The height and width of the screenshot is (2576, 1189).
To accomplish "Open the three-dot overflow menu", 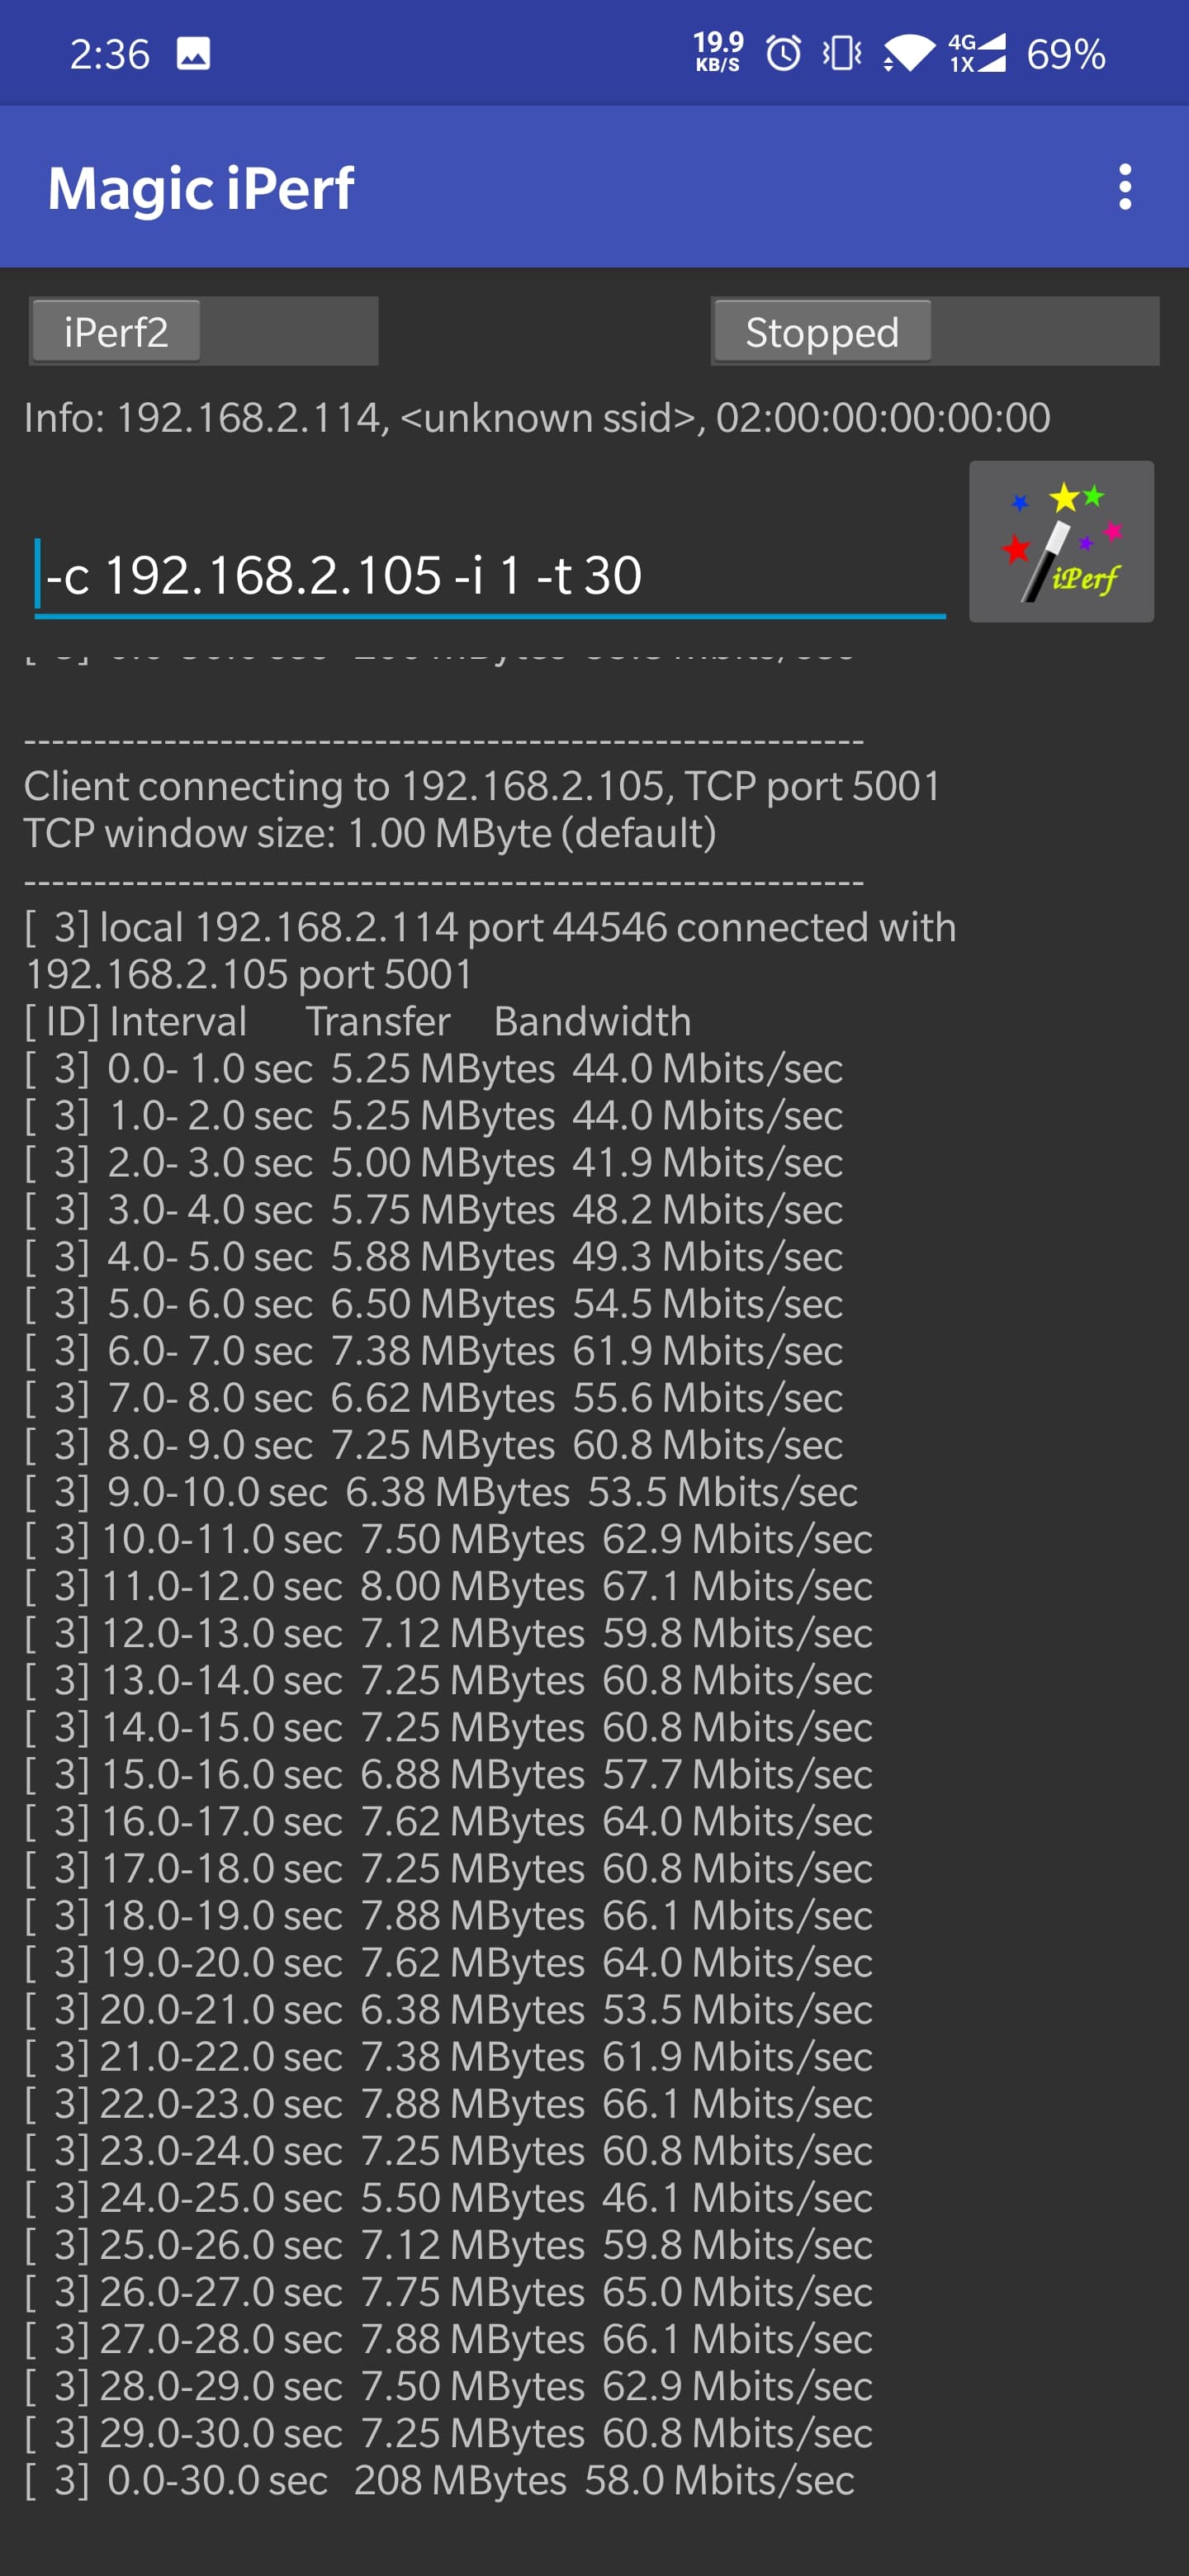I will point(1124,186).
